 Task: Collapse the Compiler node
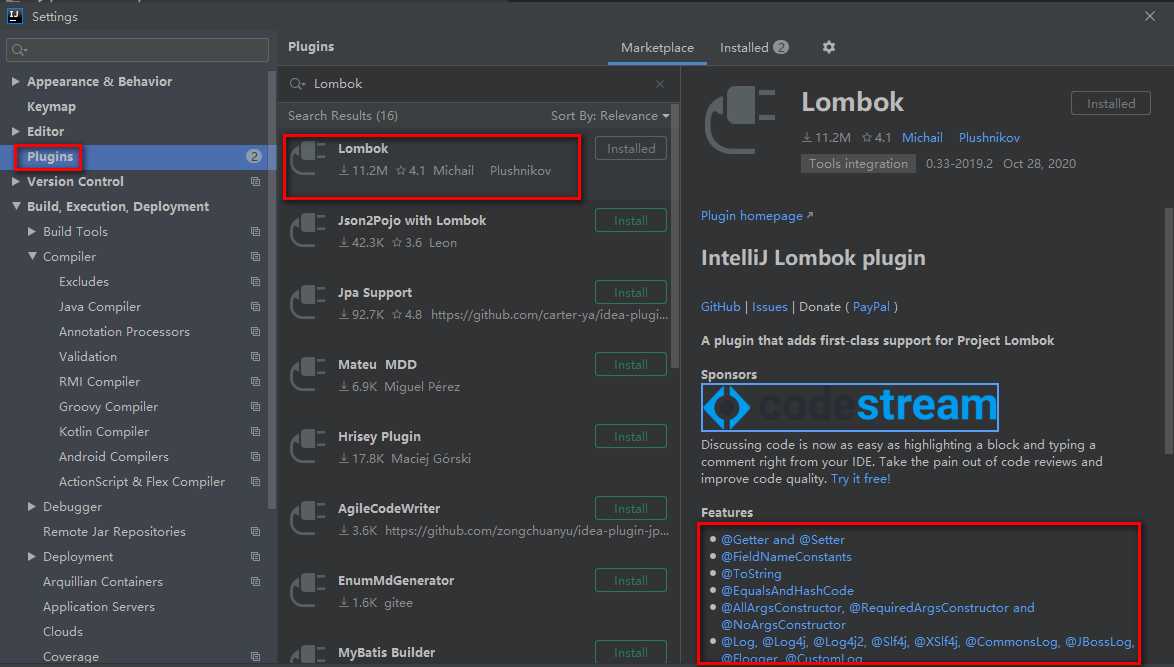point(31,257)
